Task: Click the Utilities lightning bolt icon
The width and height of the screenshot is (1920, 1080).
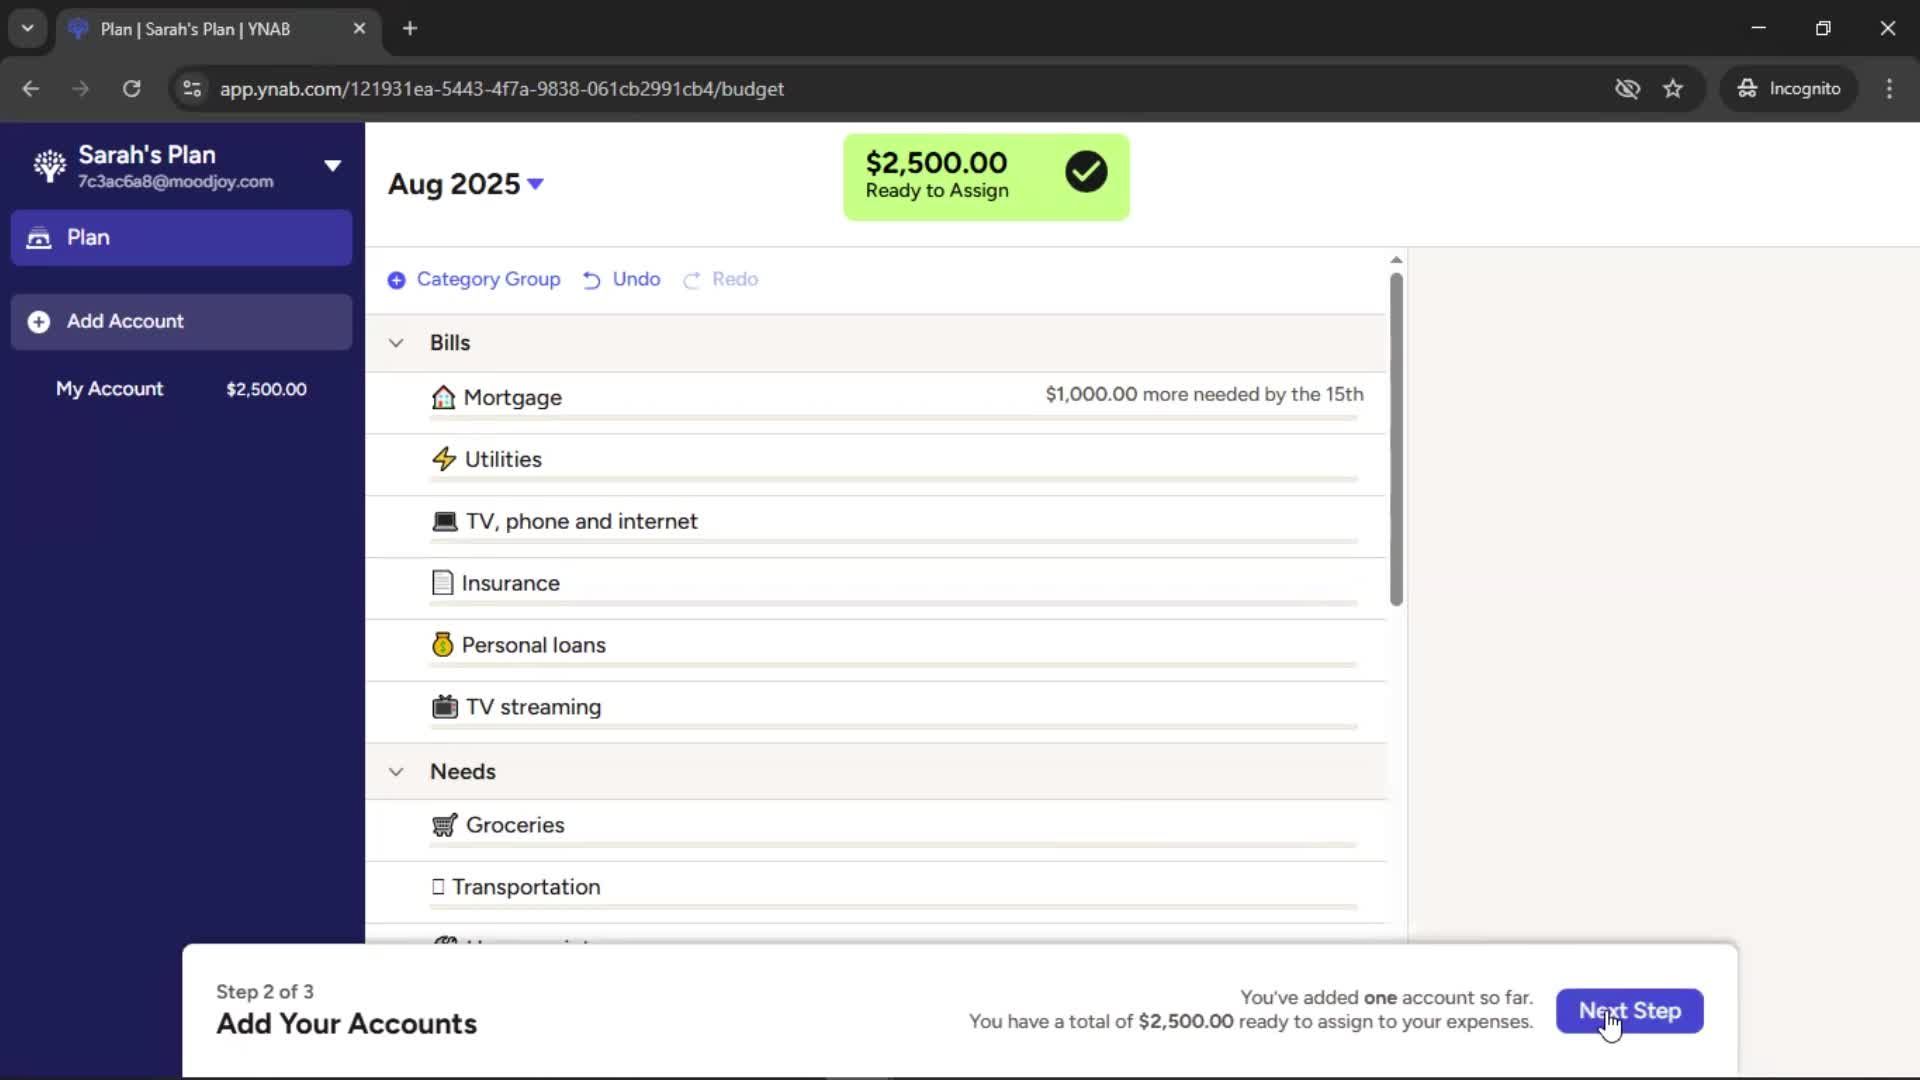Action: [x=444, y=459]
